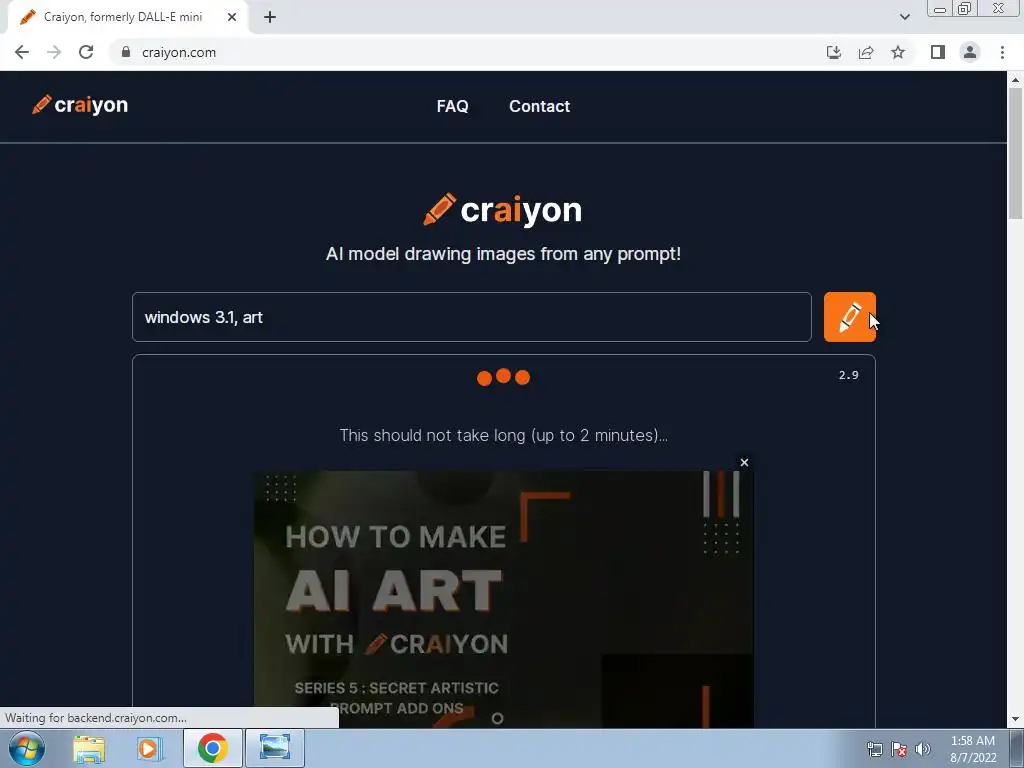The image size is (1024, 768).
Task: Open the Windows Start menu
Action: (26, 748)
